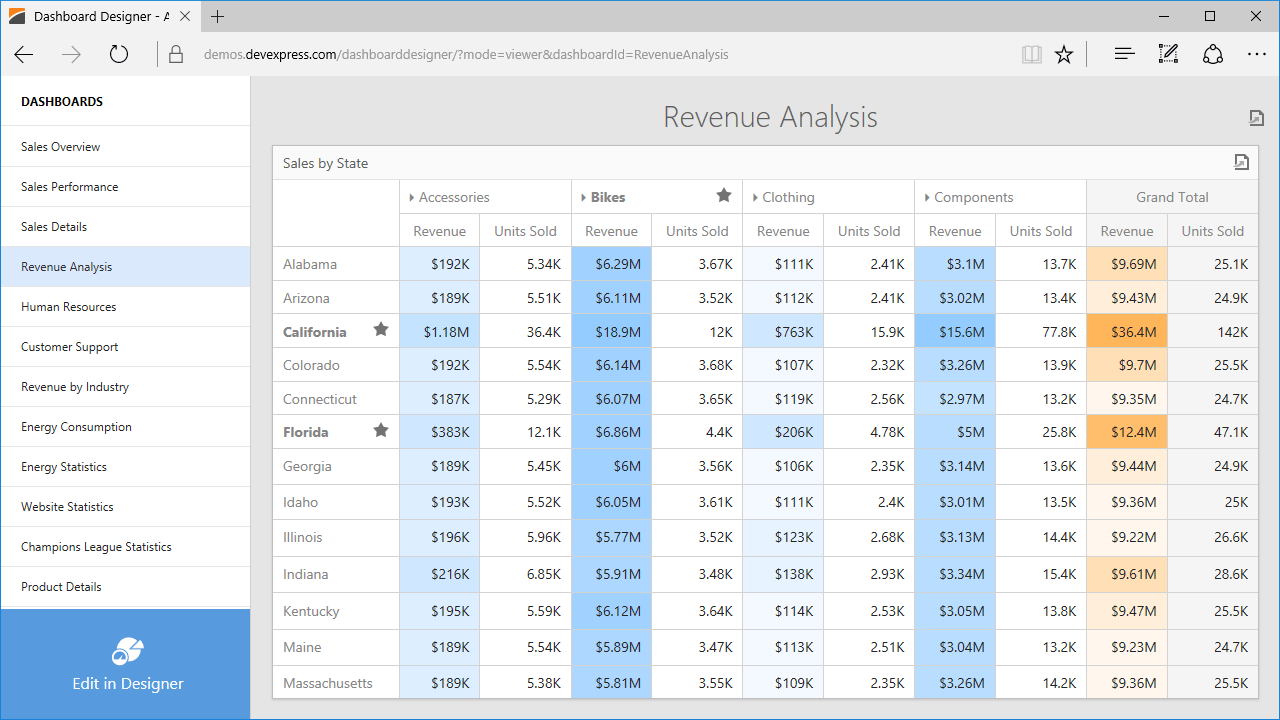Click the star icon next to Florida
The height and width of the screenshot is (720, 1280).
coord(381,431)
